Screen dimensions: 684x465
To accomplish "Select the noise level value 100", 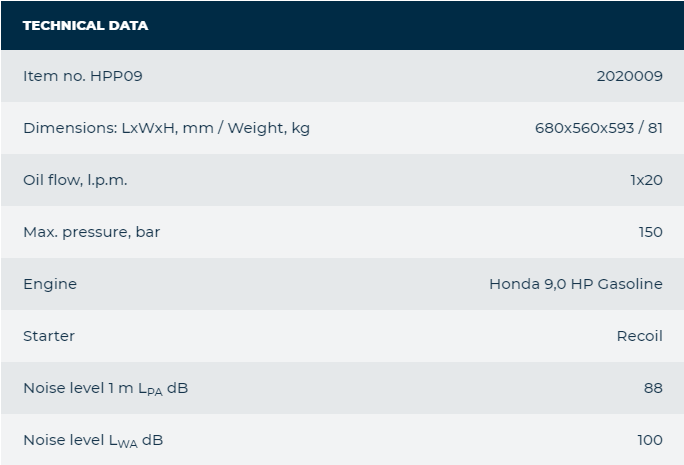I will click(x=649, y=440).
